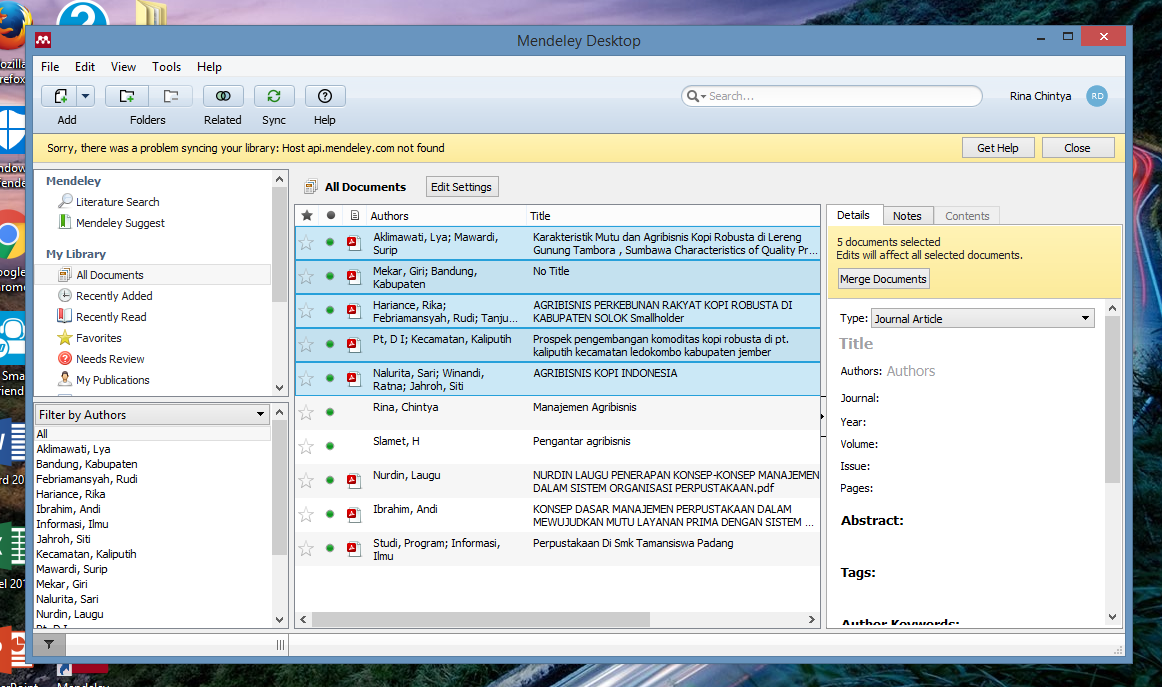
Task: Toggle read status dot for Ibrahim, Andi row
Action: tap(330, 514)
